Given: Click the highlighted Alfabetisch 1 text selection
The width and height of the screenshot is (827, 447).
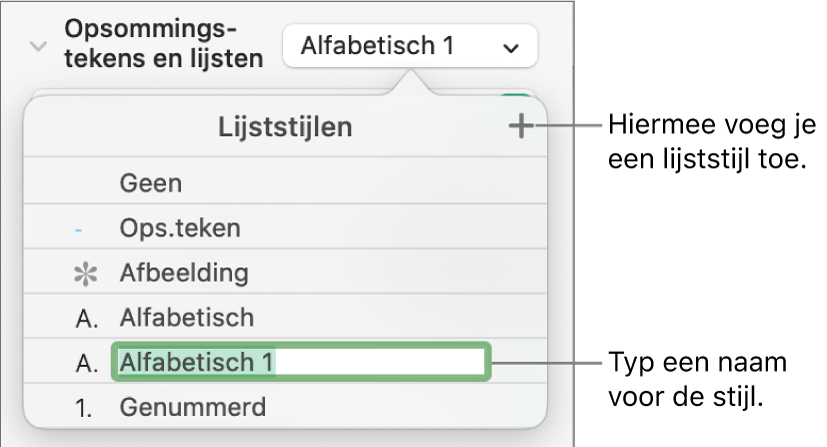Looking at the screenshot, I should click(196, 363).
